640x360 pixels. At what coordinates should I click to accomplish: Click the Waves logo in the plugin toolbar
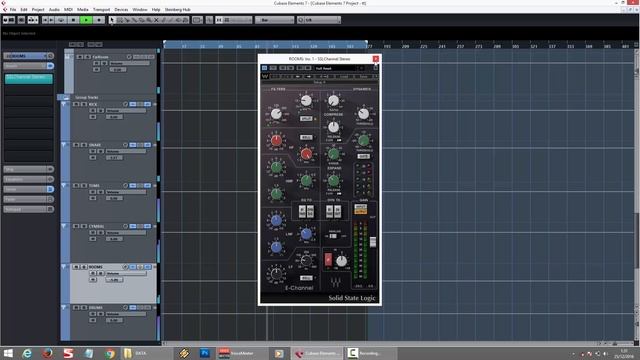[x=265, y=76]
